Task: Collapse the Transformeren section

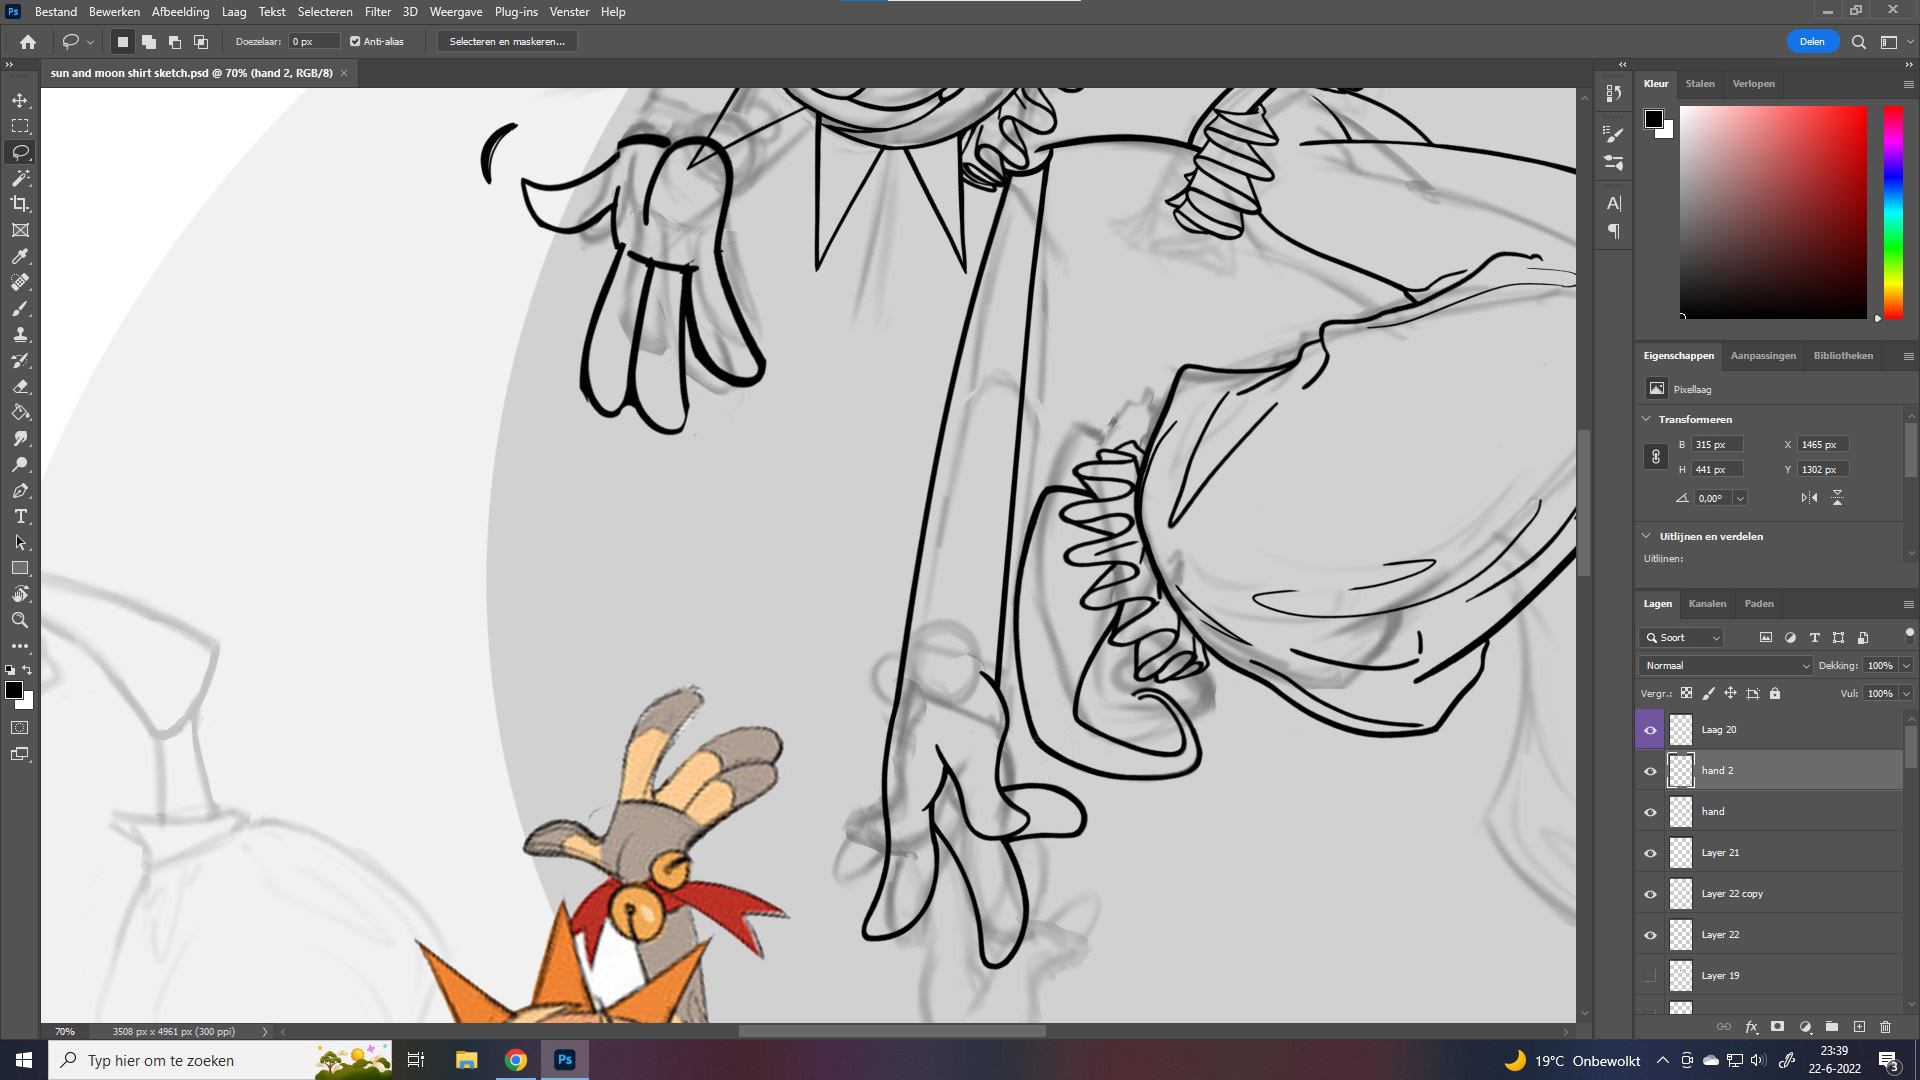Action: [1647, 419]
